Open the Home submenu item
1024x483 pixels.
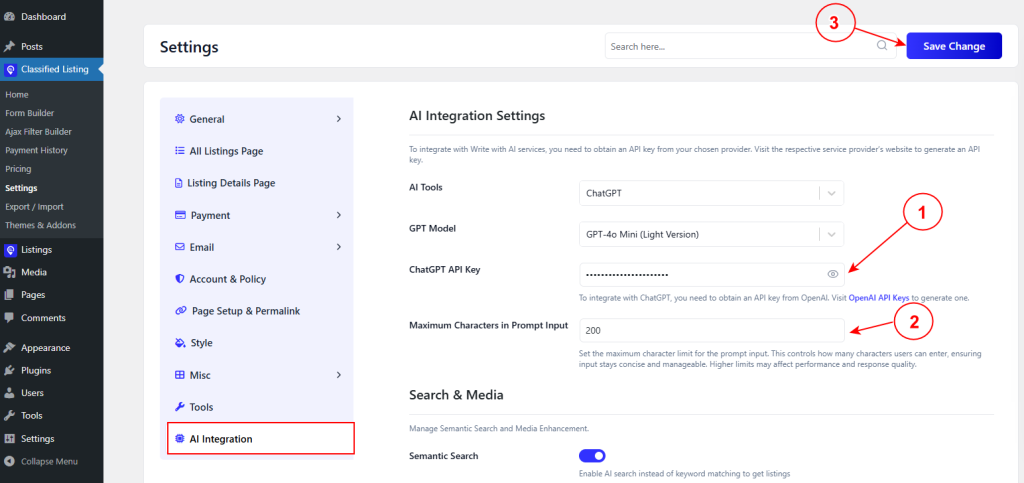(x=17, y=95)
